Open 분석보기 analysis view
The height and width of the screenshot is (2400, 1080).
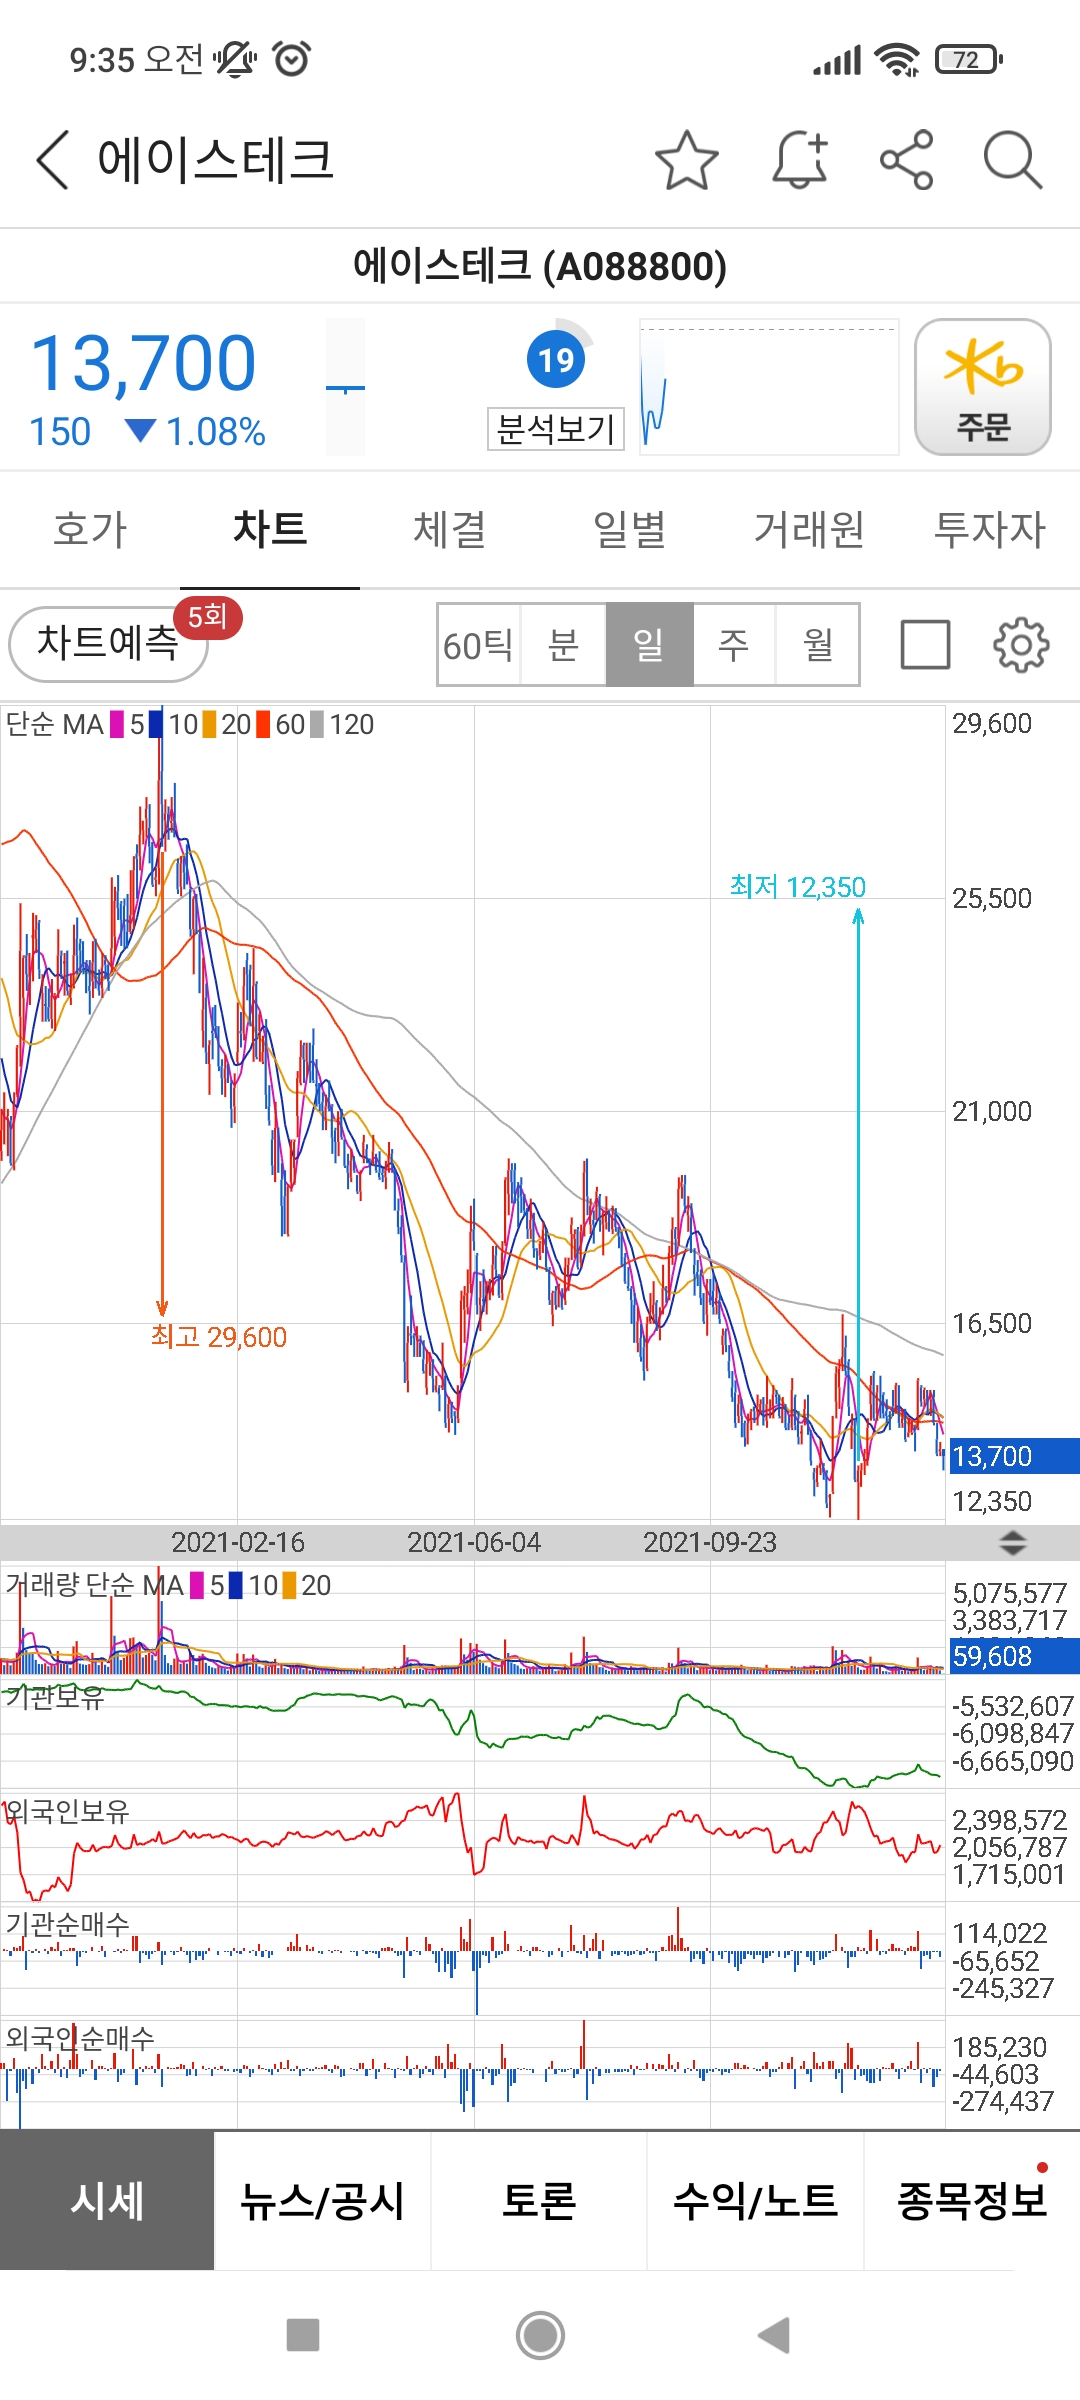click(556, 429)
